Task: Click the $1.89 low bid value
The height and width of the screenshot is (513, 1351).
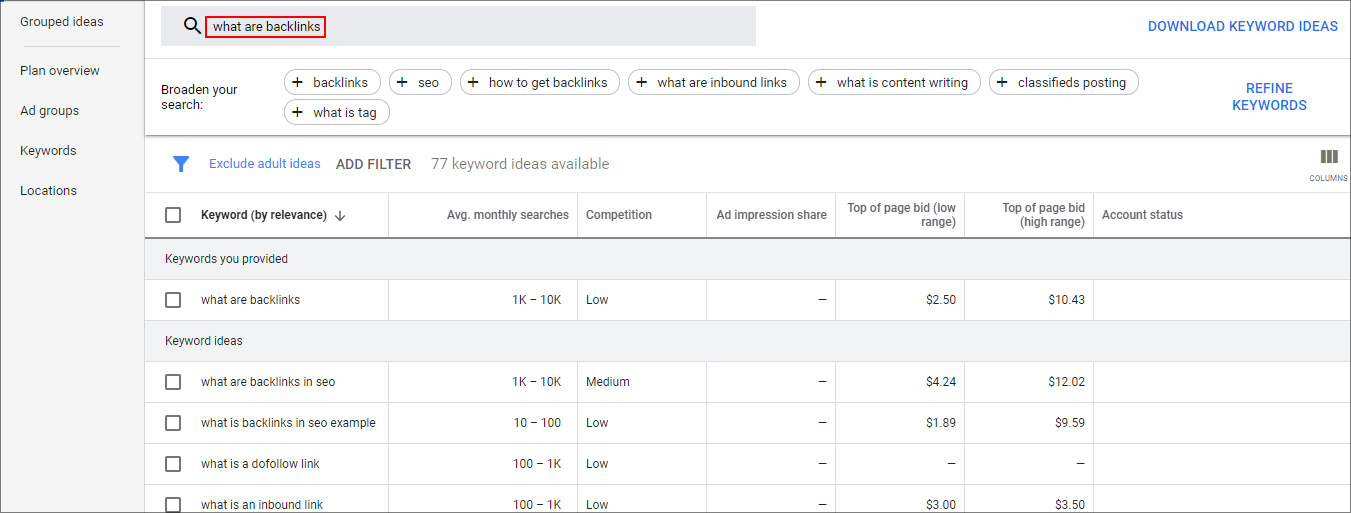Action: 942,423
